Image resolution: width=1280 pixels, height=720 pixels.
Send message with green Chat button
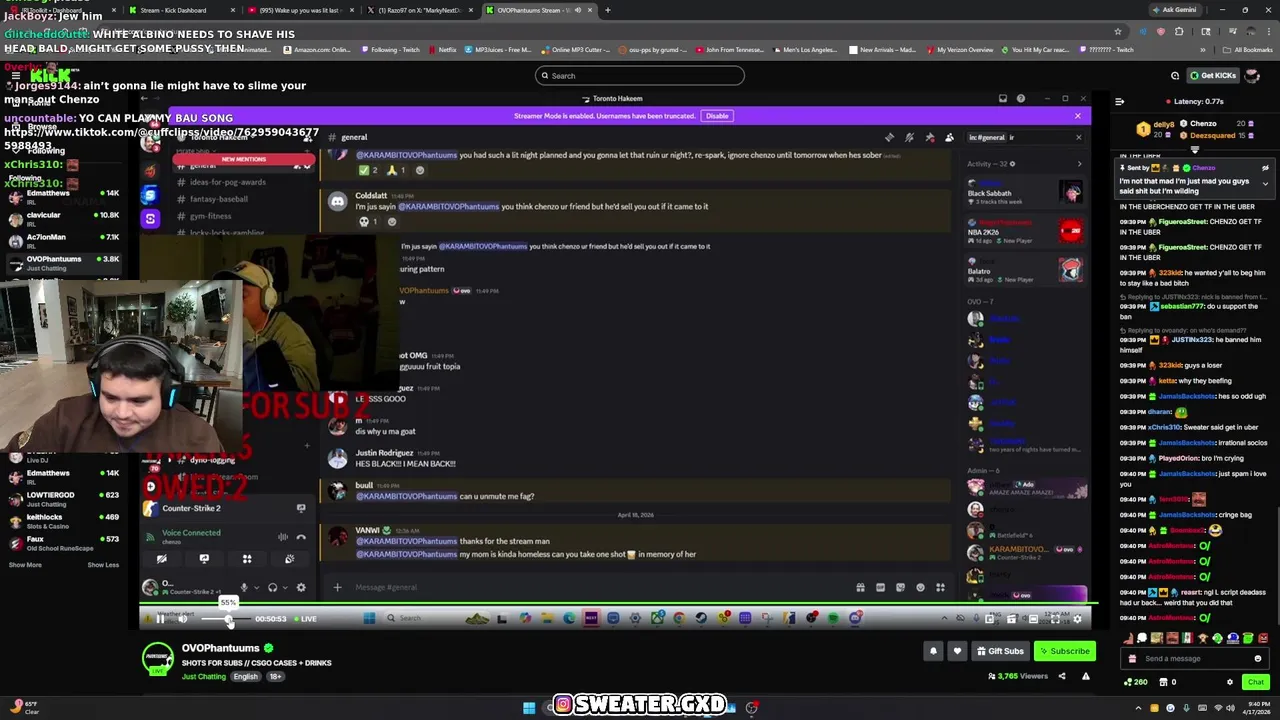coord(1255,682)
